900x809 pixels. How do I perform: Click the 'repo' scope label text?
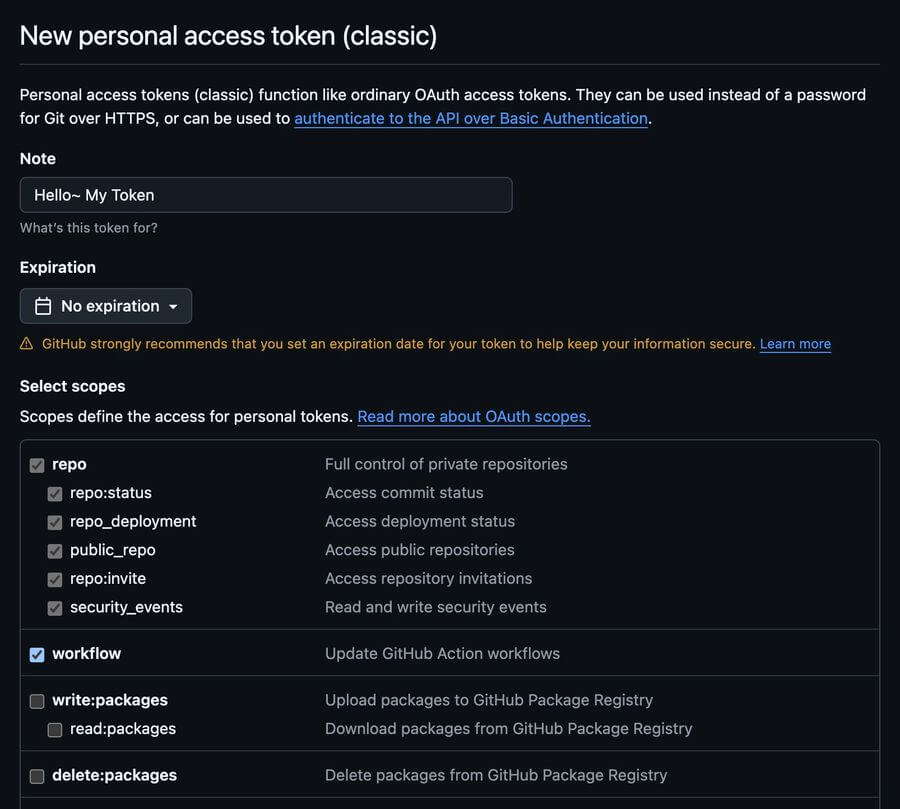point(69,464)
